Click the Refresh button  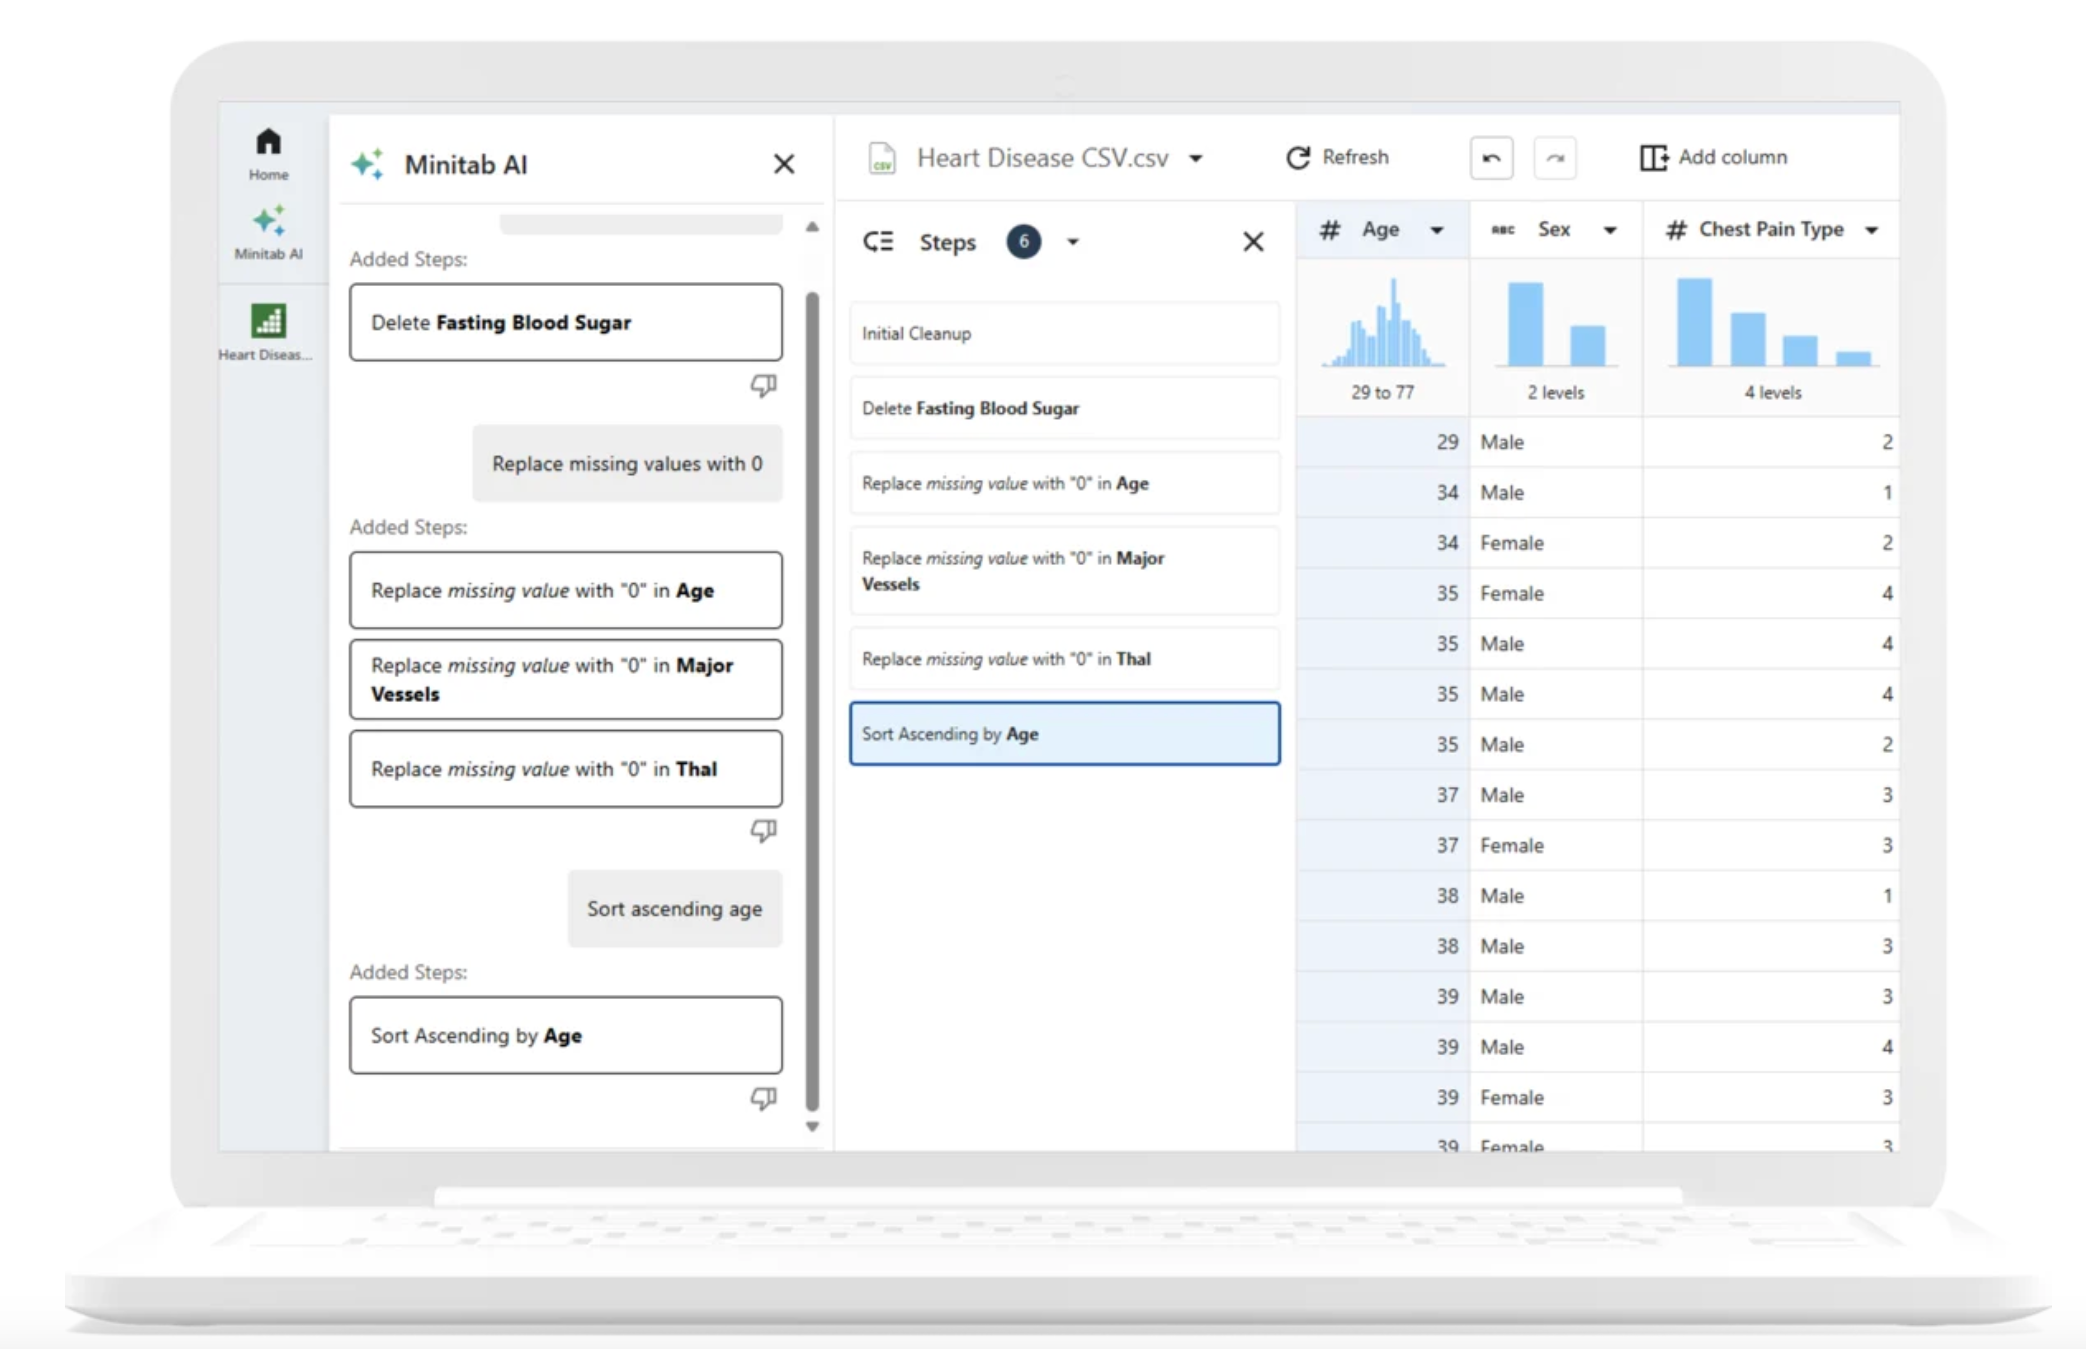point(1338,158)
